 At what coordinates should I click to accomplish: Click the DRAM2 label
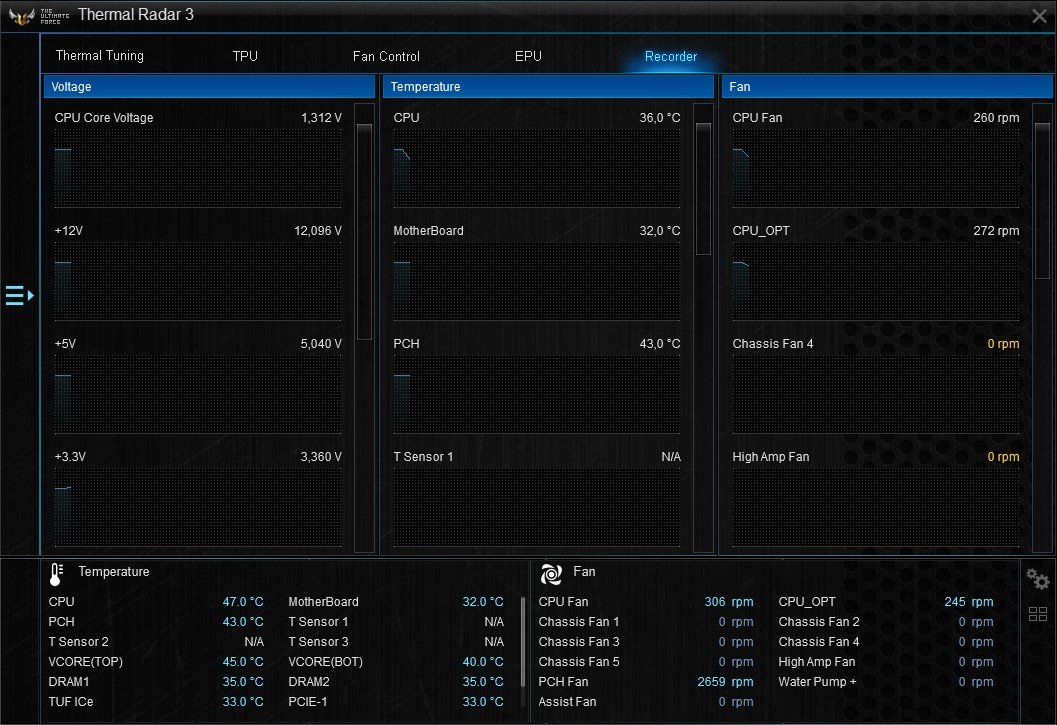coord(309,682)
